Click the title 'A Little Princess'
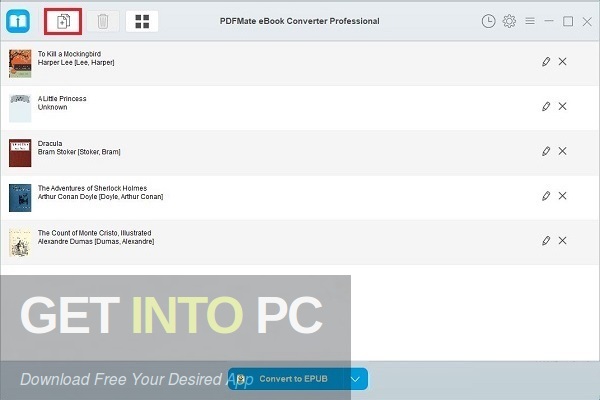 point(62,99)
